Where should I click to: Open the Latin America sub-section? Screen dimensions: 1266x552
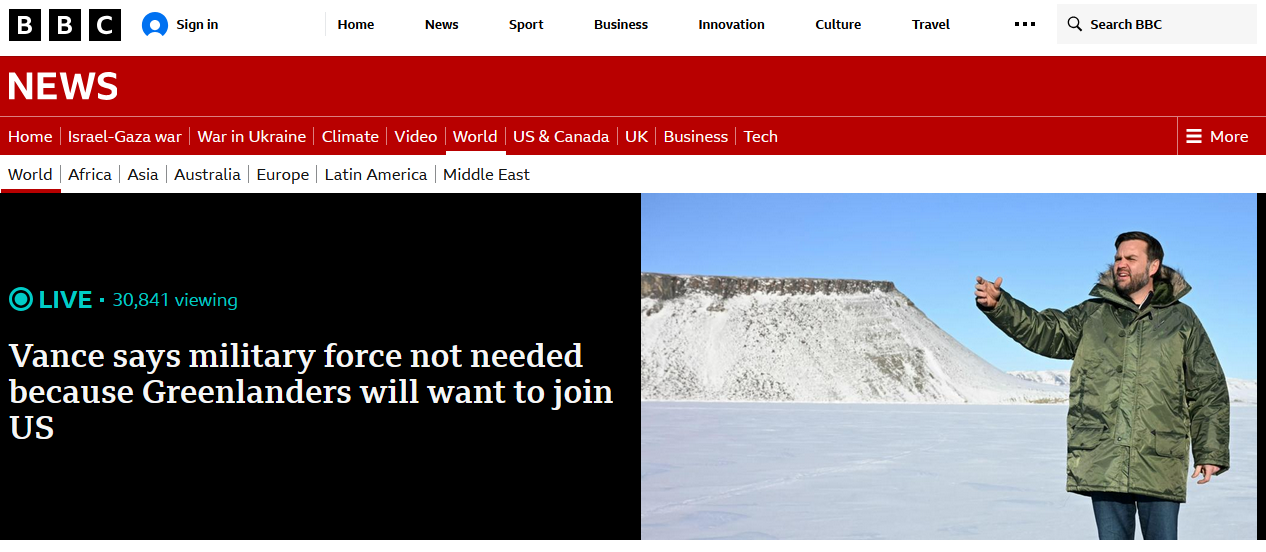point(376,174)
